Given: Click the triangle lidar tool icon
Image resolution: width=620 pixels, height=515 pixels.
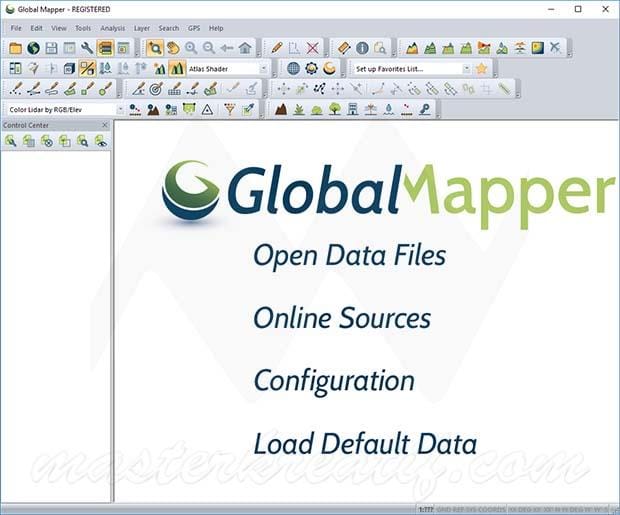Looking at the screenshot, I should (207, 110).
